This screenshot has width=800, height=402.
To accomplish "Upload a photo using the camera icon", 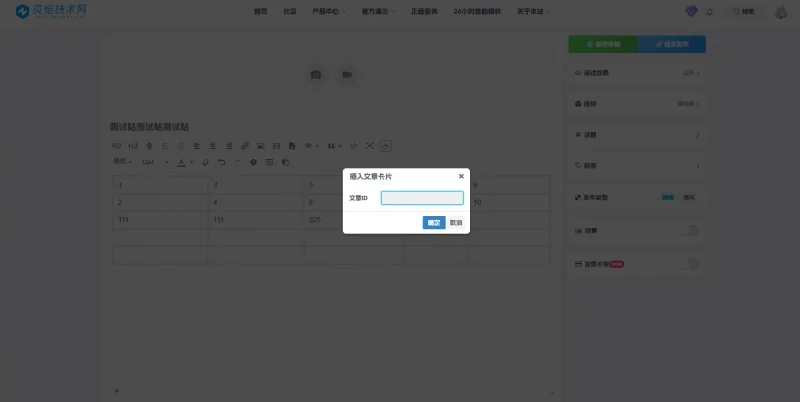I will 316,75.
